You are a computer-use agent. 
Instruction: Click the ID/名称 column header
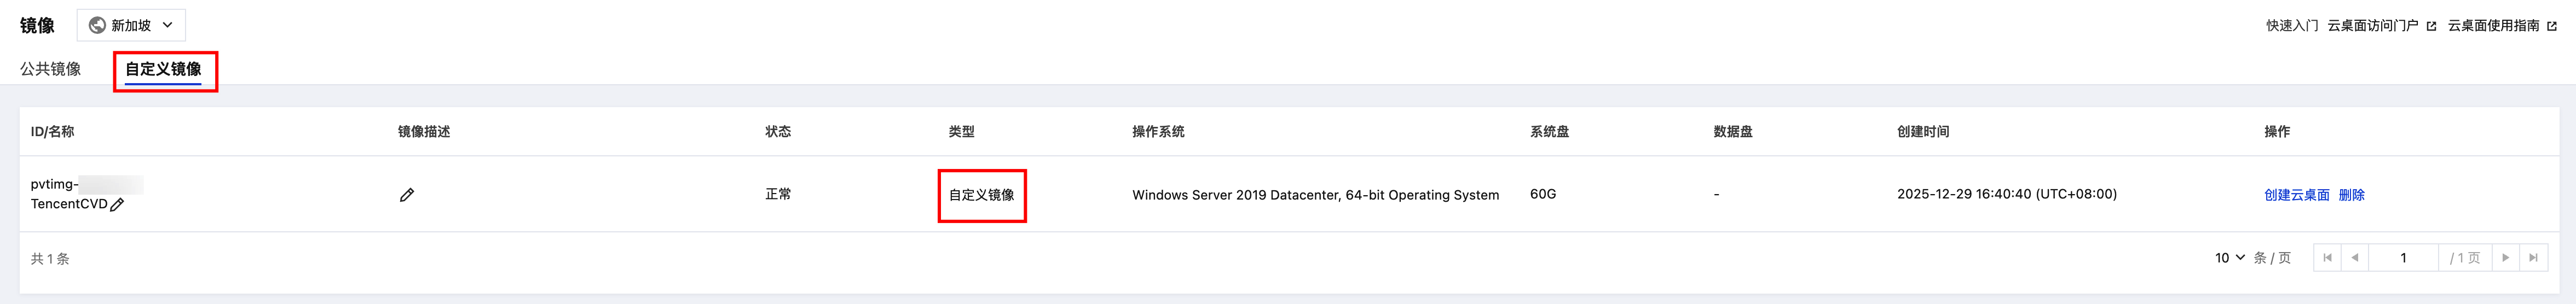52,132
